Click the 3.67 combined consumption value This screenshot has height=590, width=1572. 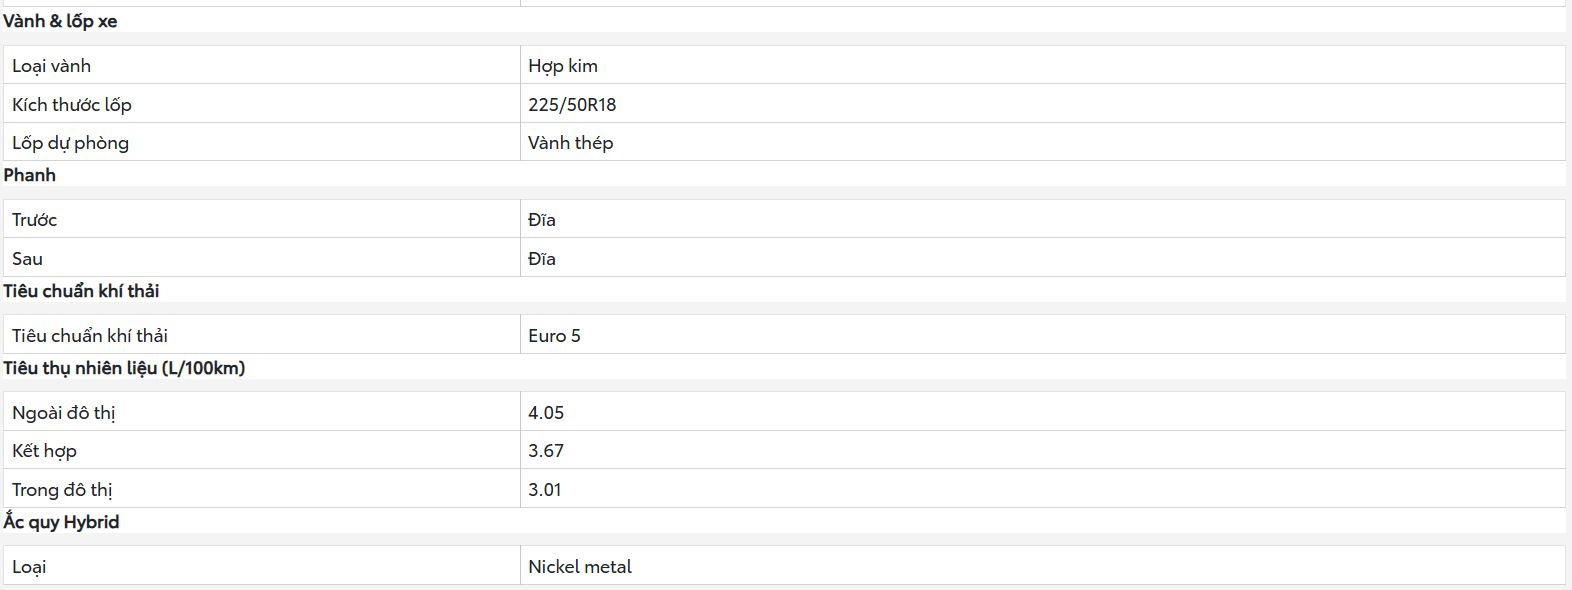(x=546, y=451)
